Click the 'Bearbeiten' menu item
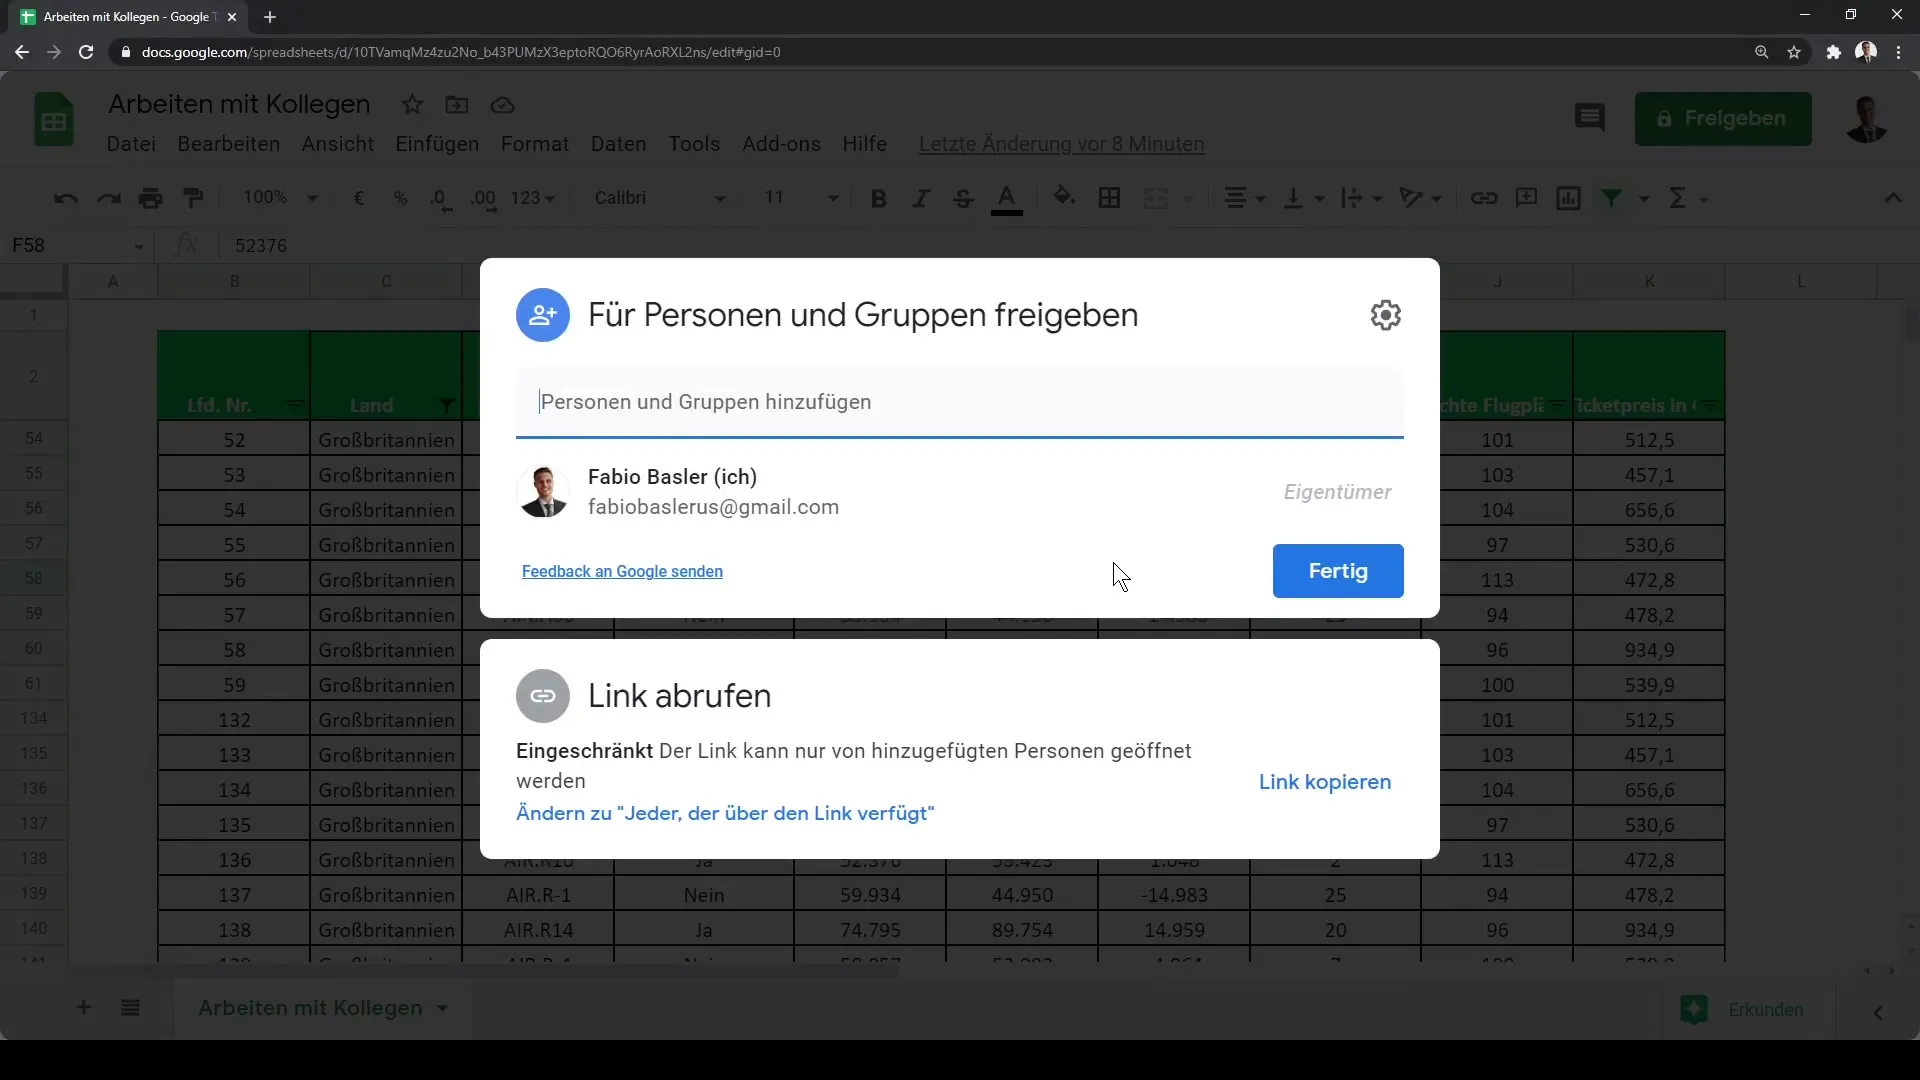The height and width of the screenshot is (1080, 1920). (228, 144)
